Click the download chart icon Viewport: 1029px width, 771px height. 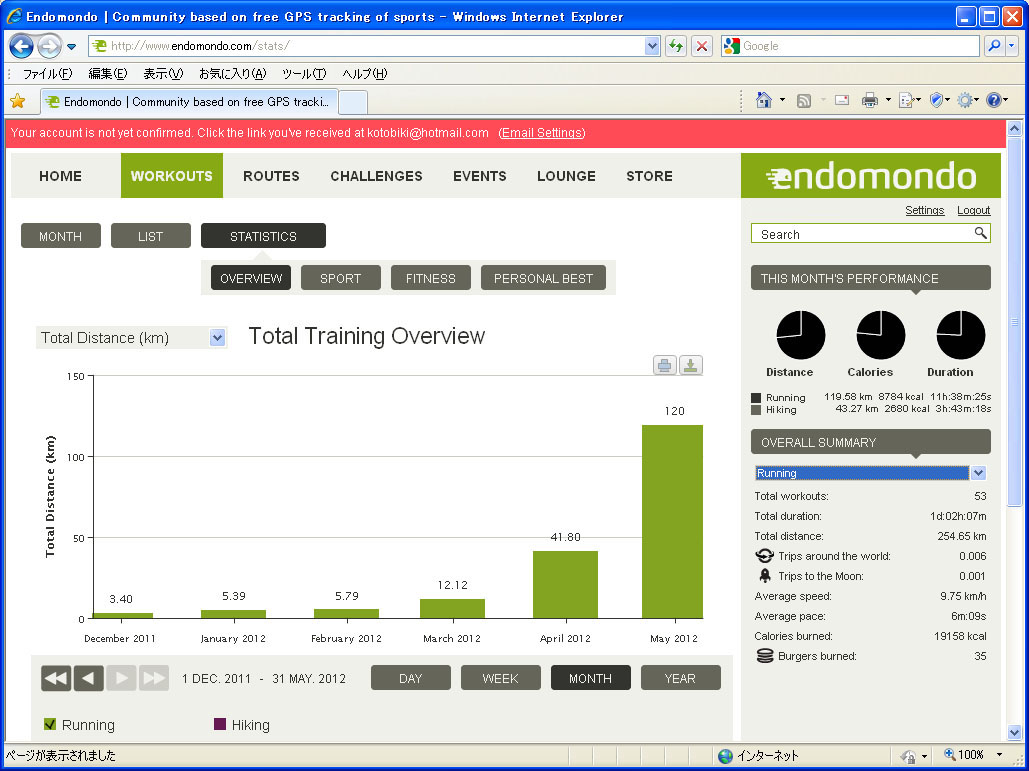(691, 365)
